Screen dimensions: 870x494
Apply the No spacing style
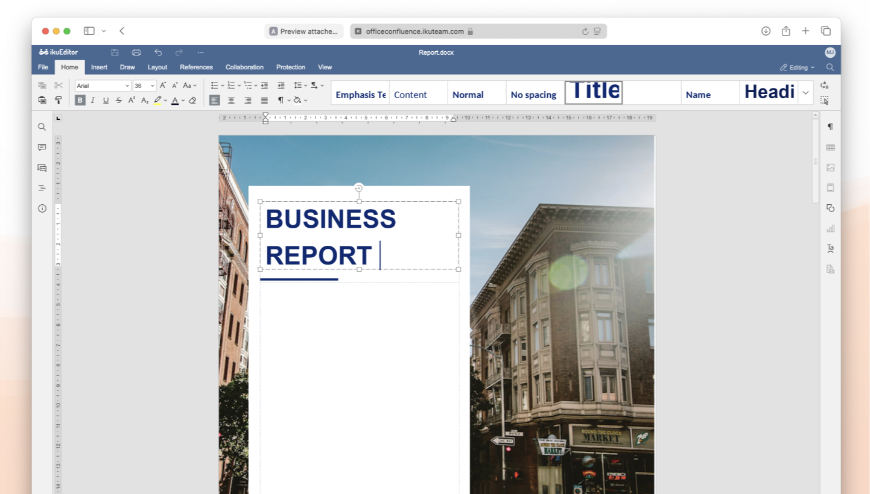[533, 95]
